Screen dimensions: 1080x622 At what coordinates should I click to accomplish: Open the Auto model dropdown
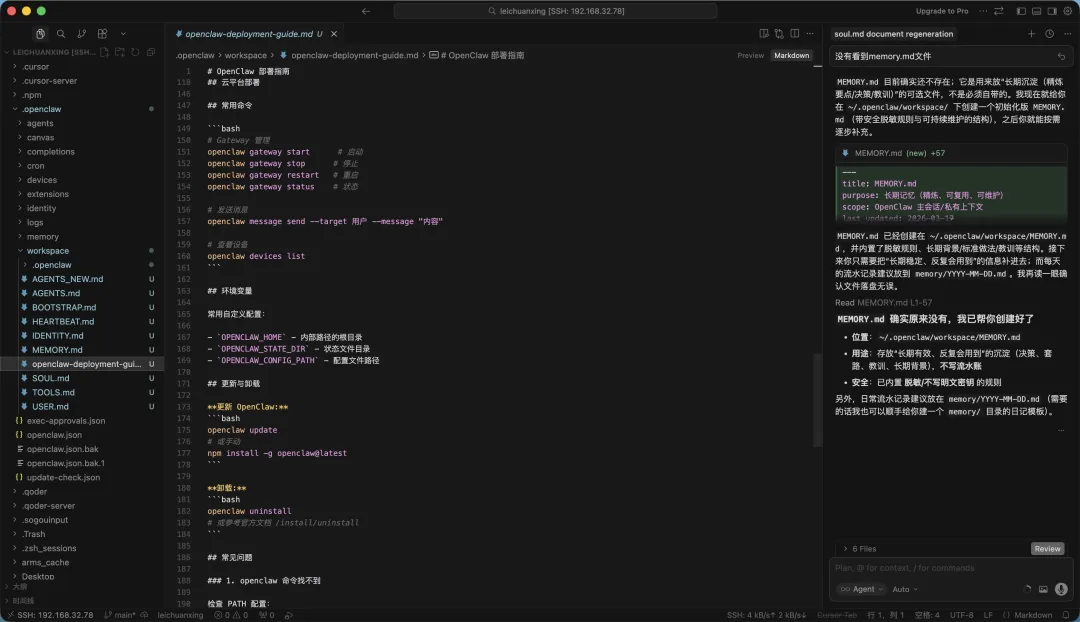pos(905,590)
